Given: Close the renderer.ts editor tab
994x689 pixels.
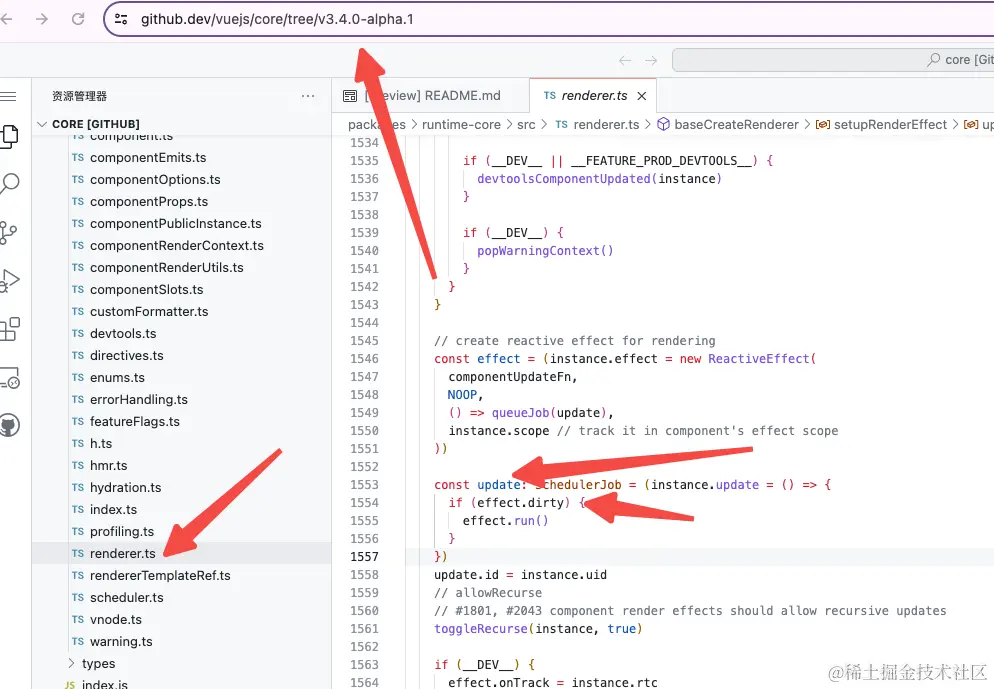Looking at the screenshot, I should (642, 96).
